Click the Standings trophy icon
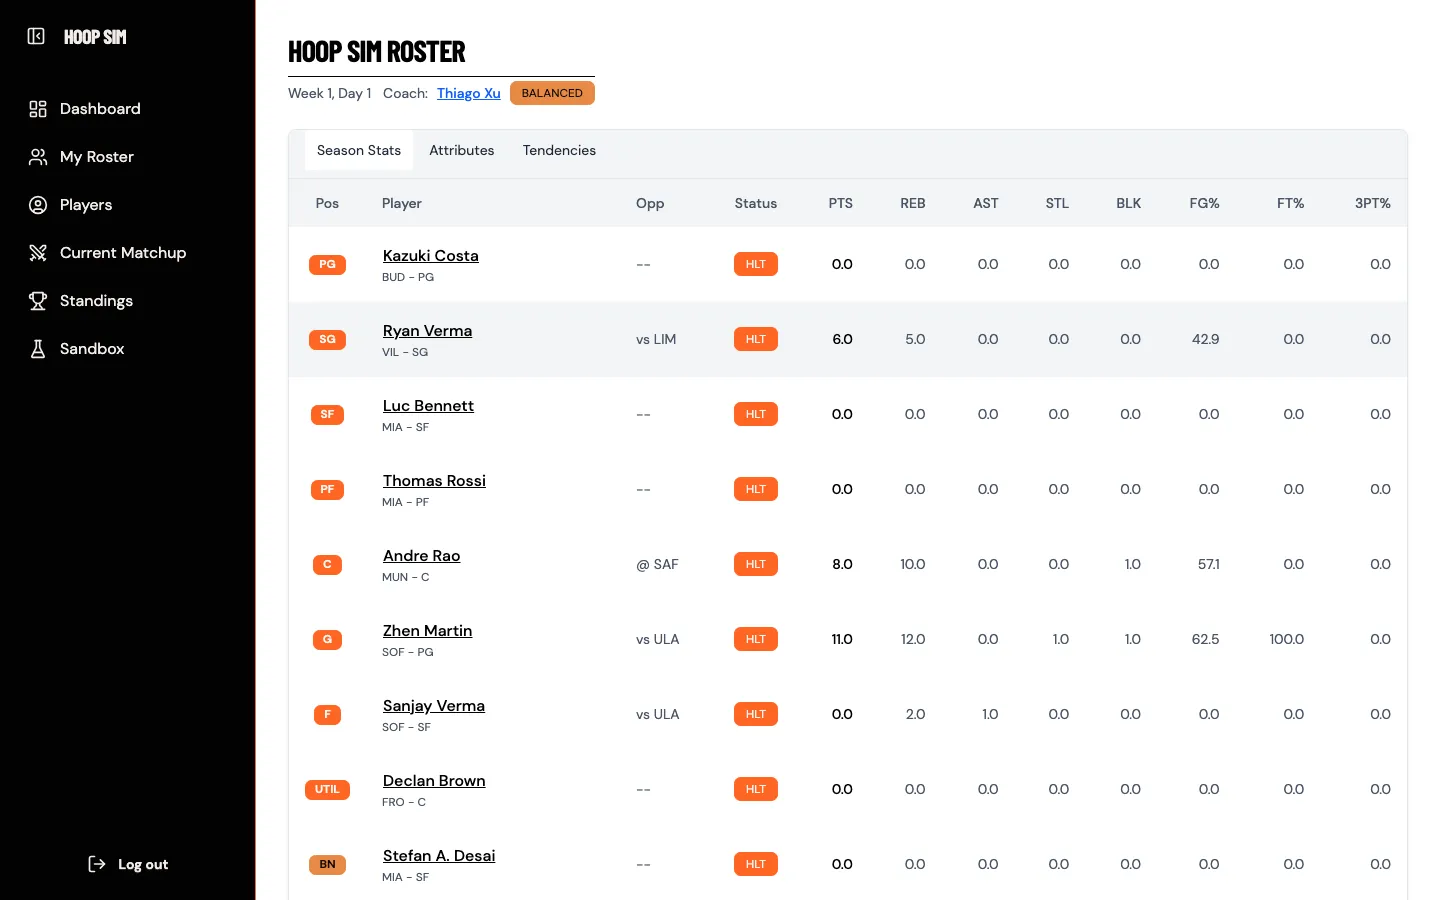The image size is (1440, 900). (38, 301)
